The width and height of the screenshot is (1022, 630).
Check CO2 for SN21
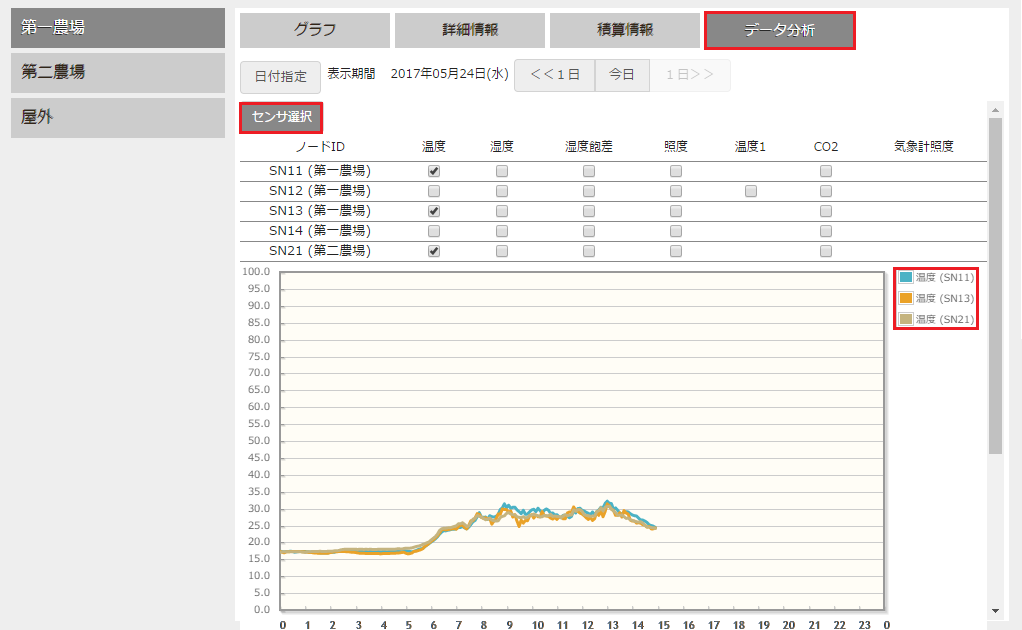coord(826,251)
